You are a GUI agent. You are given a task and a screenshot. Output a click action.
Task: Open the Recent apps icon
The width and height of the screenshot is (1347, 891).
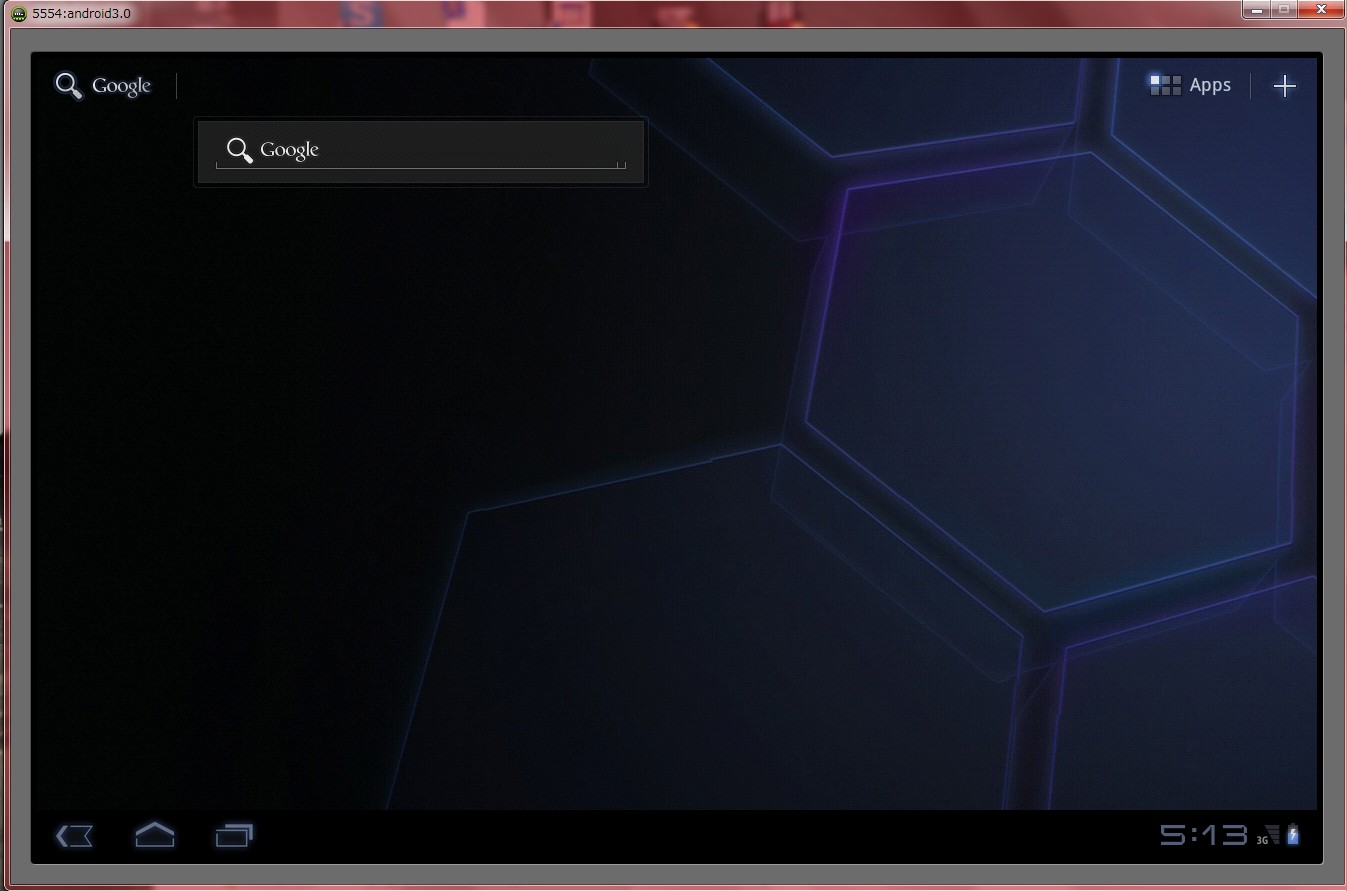click(234, 835)
